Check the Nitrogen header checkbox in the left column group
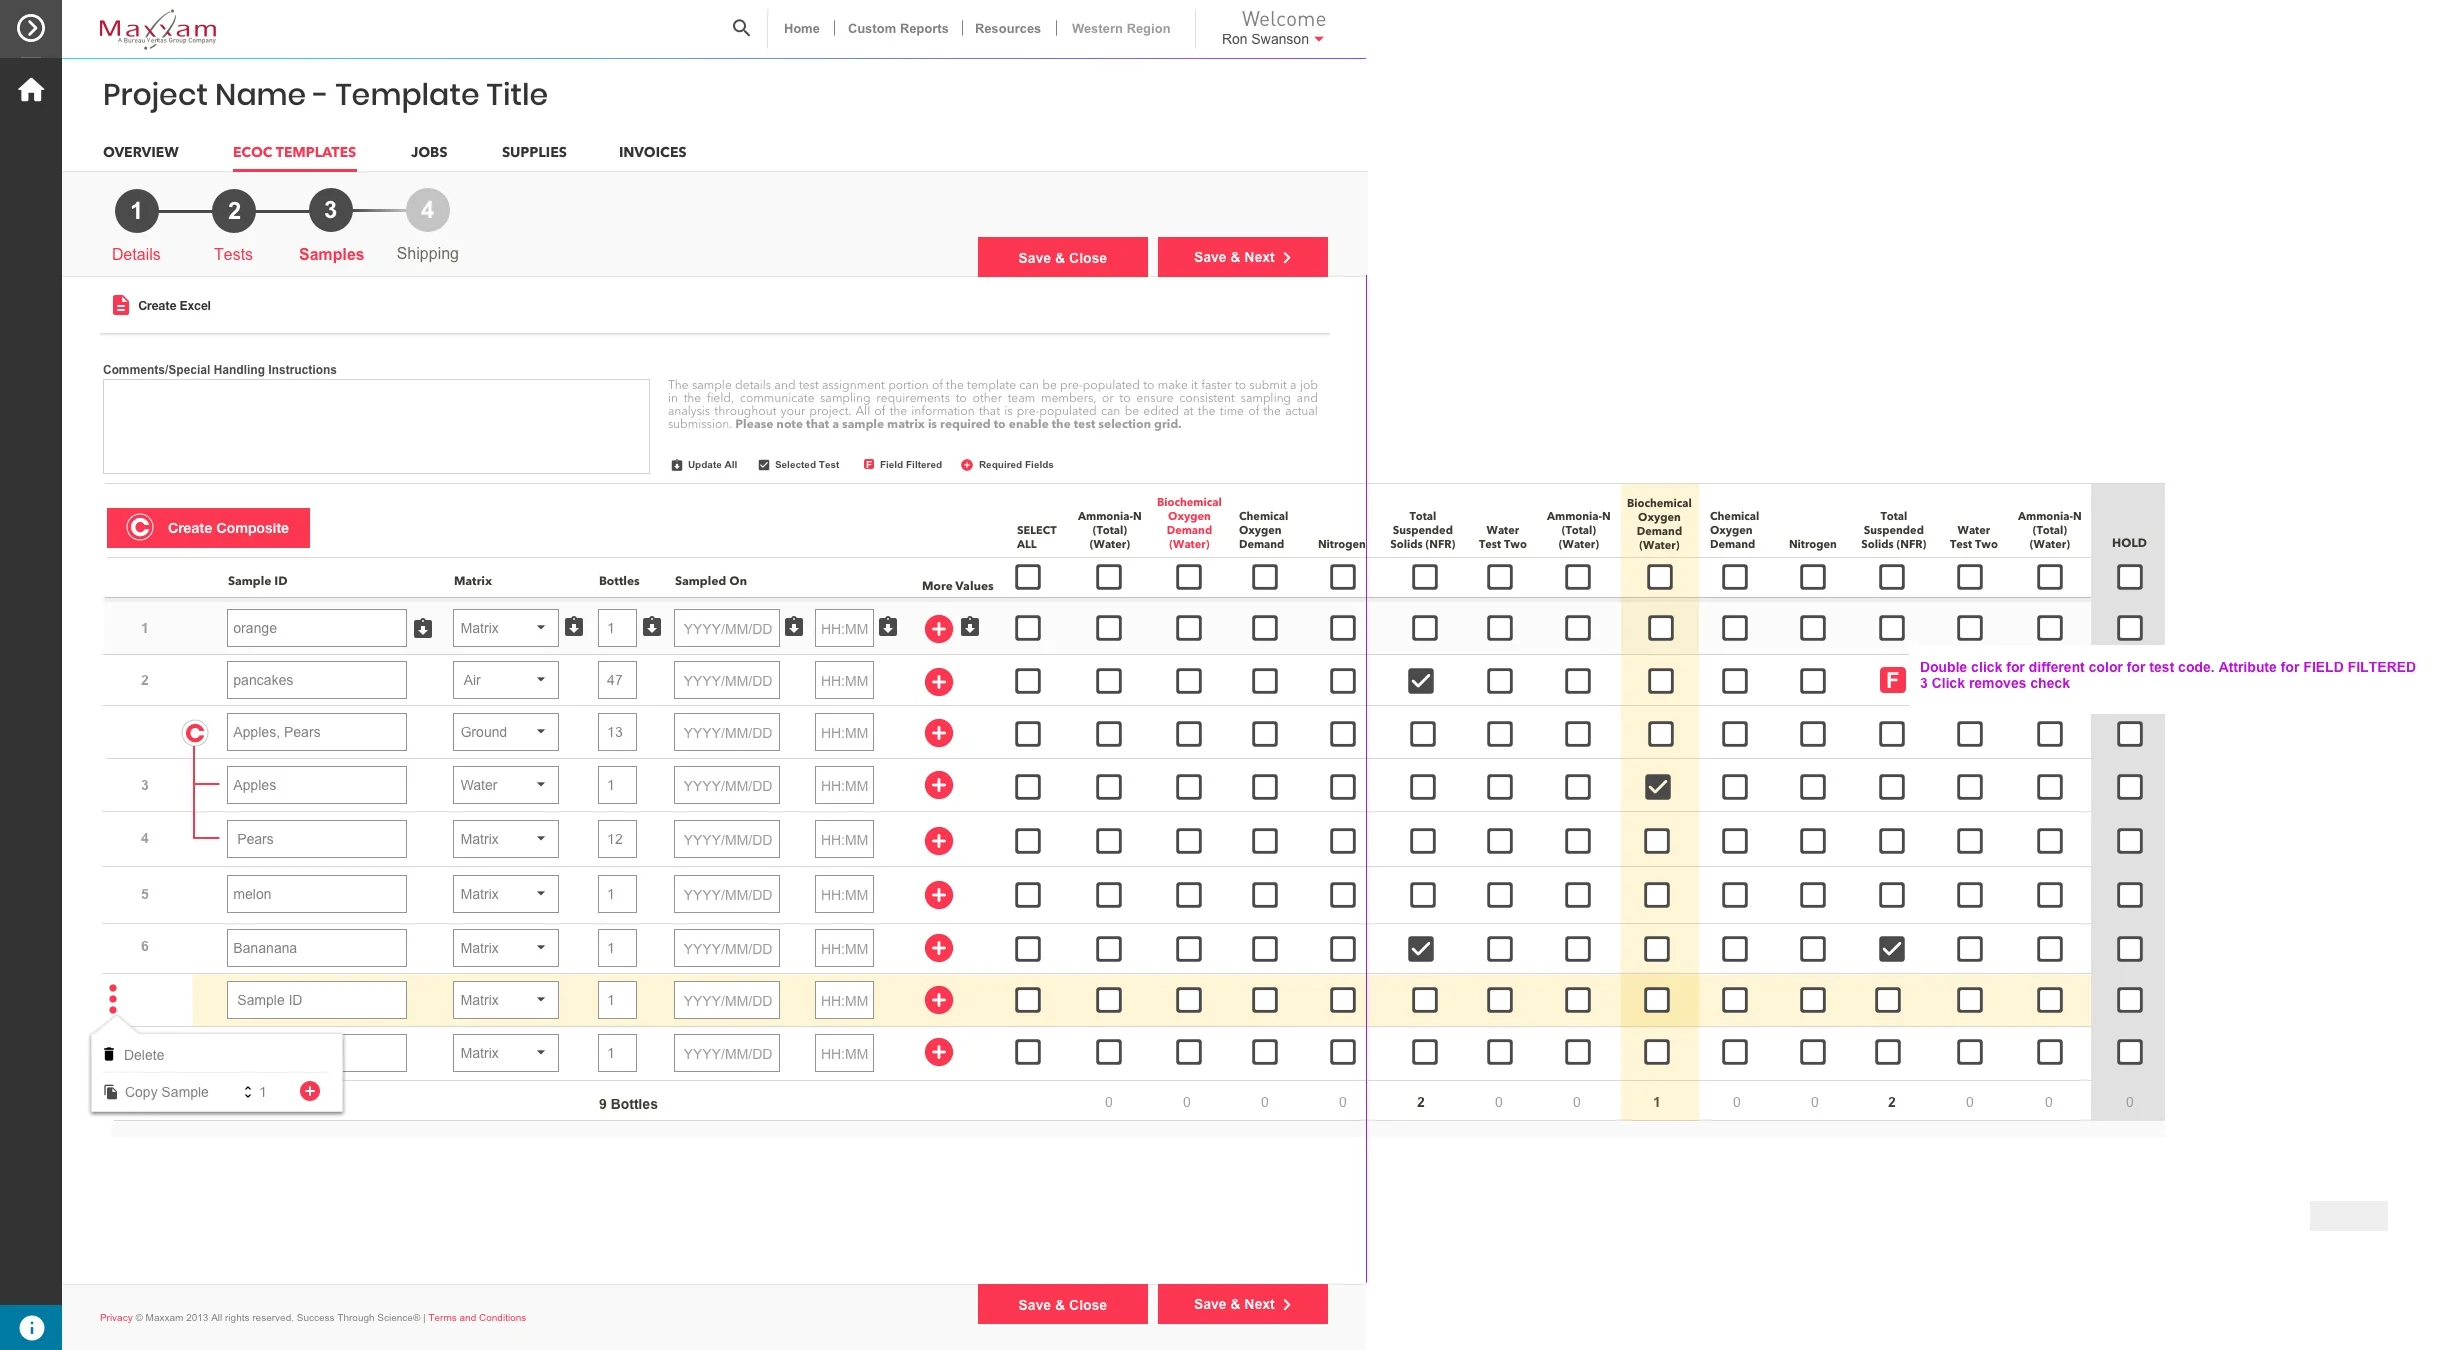Image resolution: width=2437 pixels, height=1350 pixels. tap(1343, 577)
